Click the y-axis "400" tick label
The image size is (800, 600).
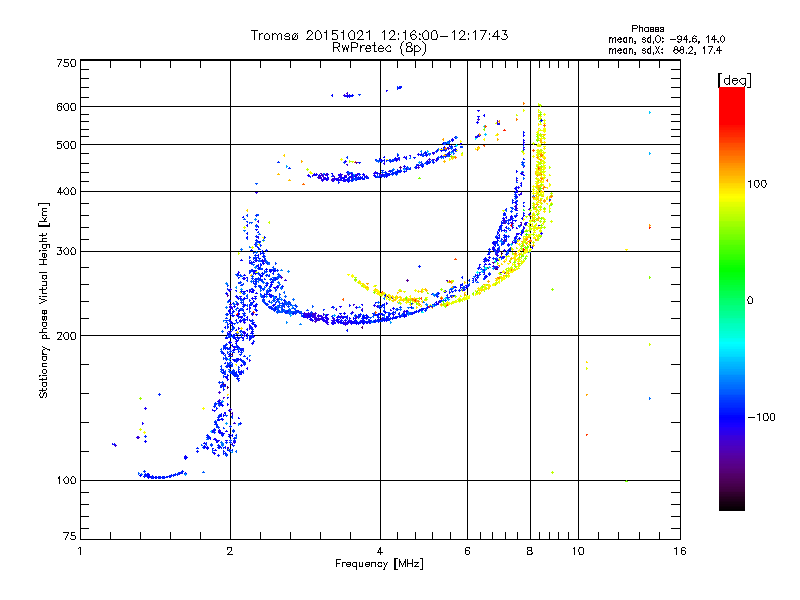click(x=66, y=192)
